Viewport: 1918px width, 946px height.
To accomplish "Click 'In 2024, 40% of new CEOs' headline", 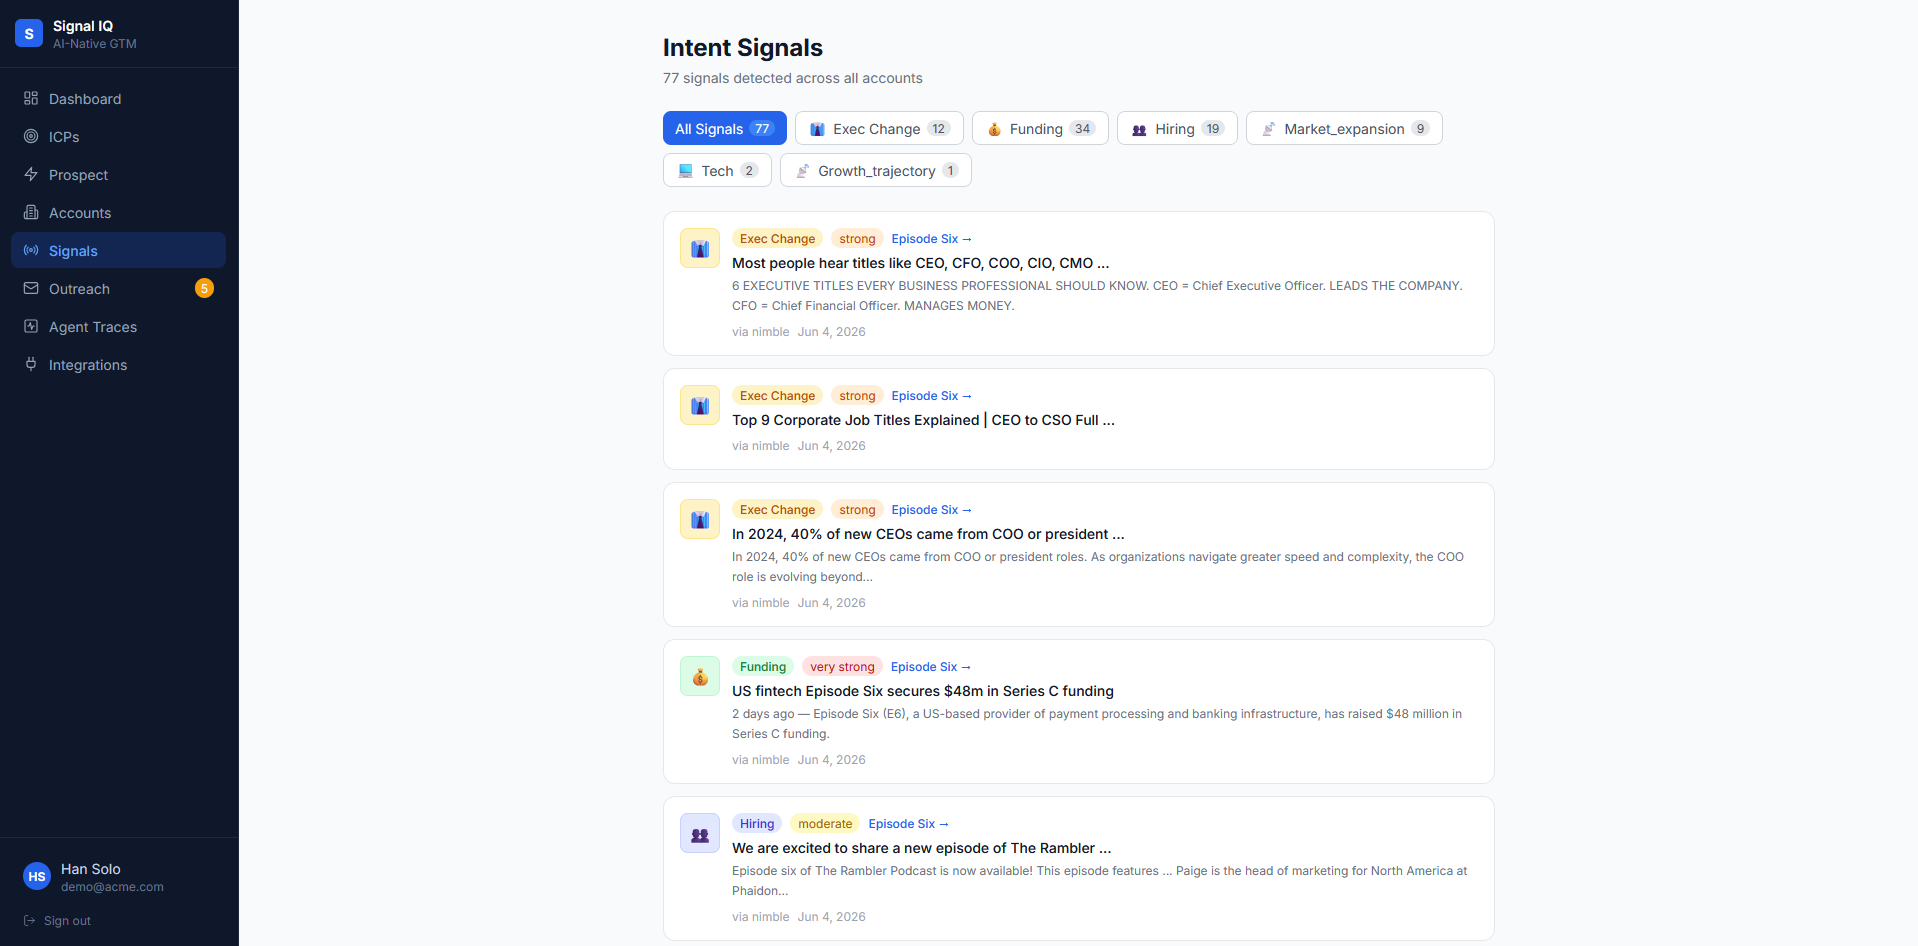I will pyautogui.click(x=928, y=534).
